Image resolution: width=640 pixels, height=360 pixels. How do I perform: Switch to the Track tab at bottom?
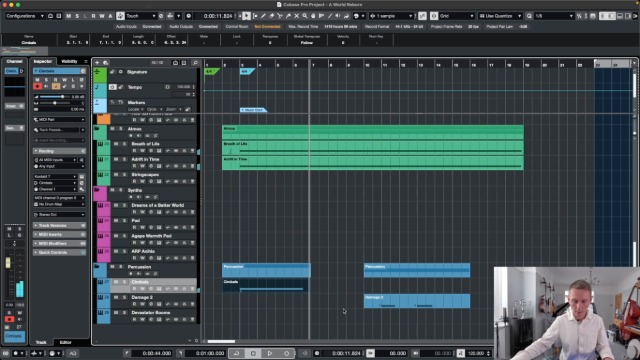pos(41,342)
